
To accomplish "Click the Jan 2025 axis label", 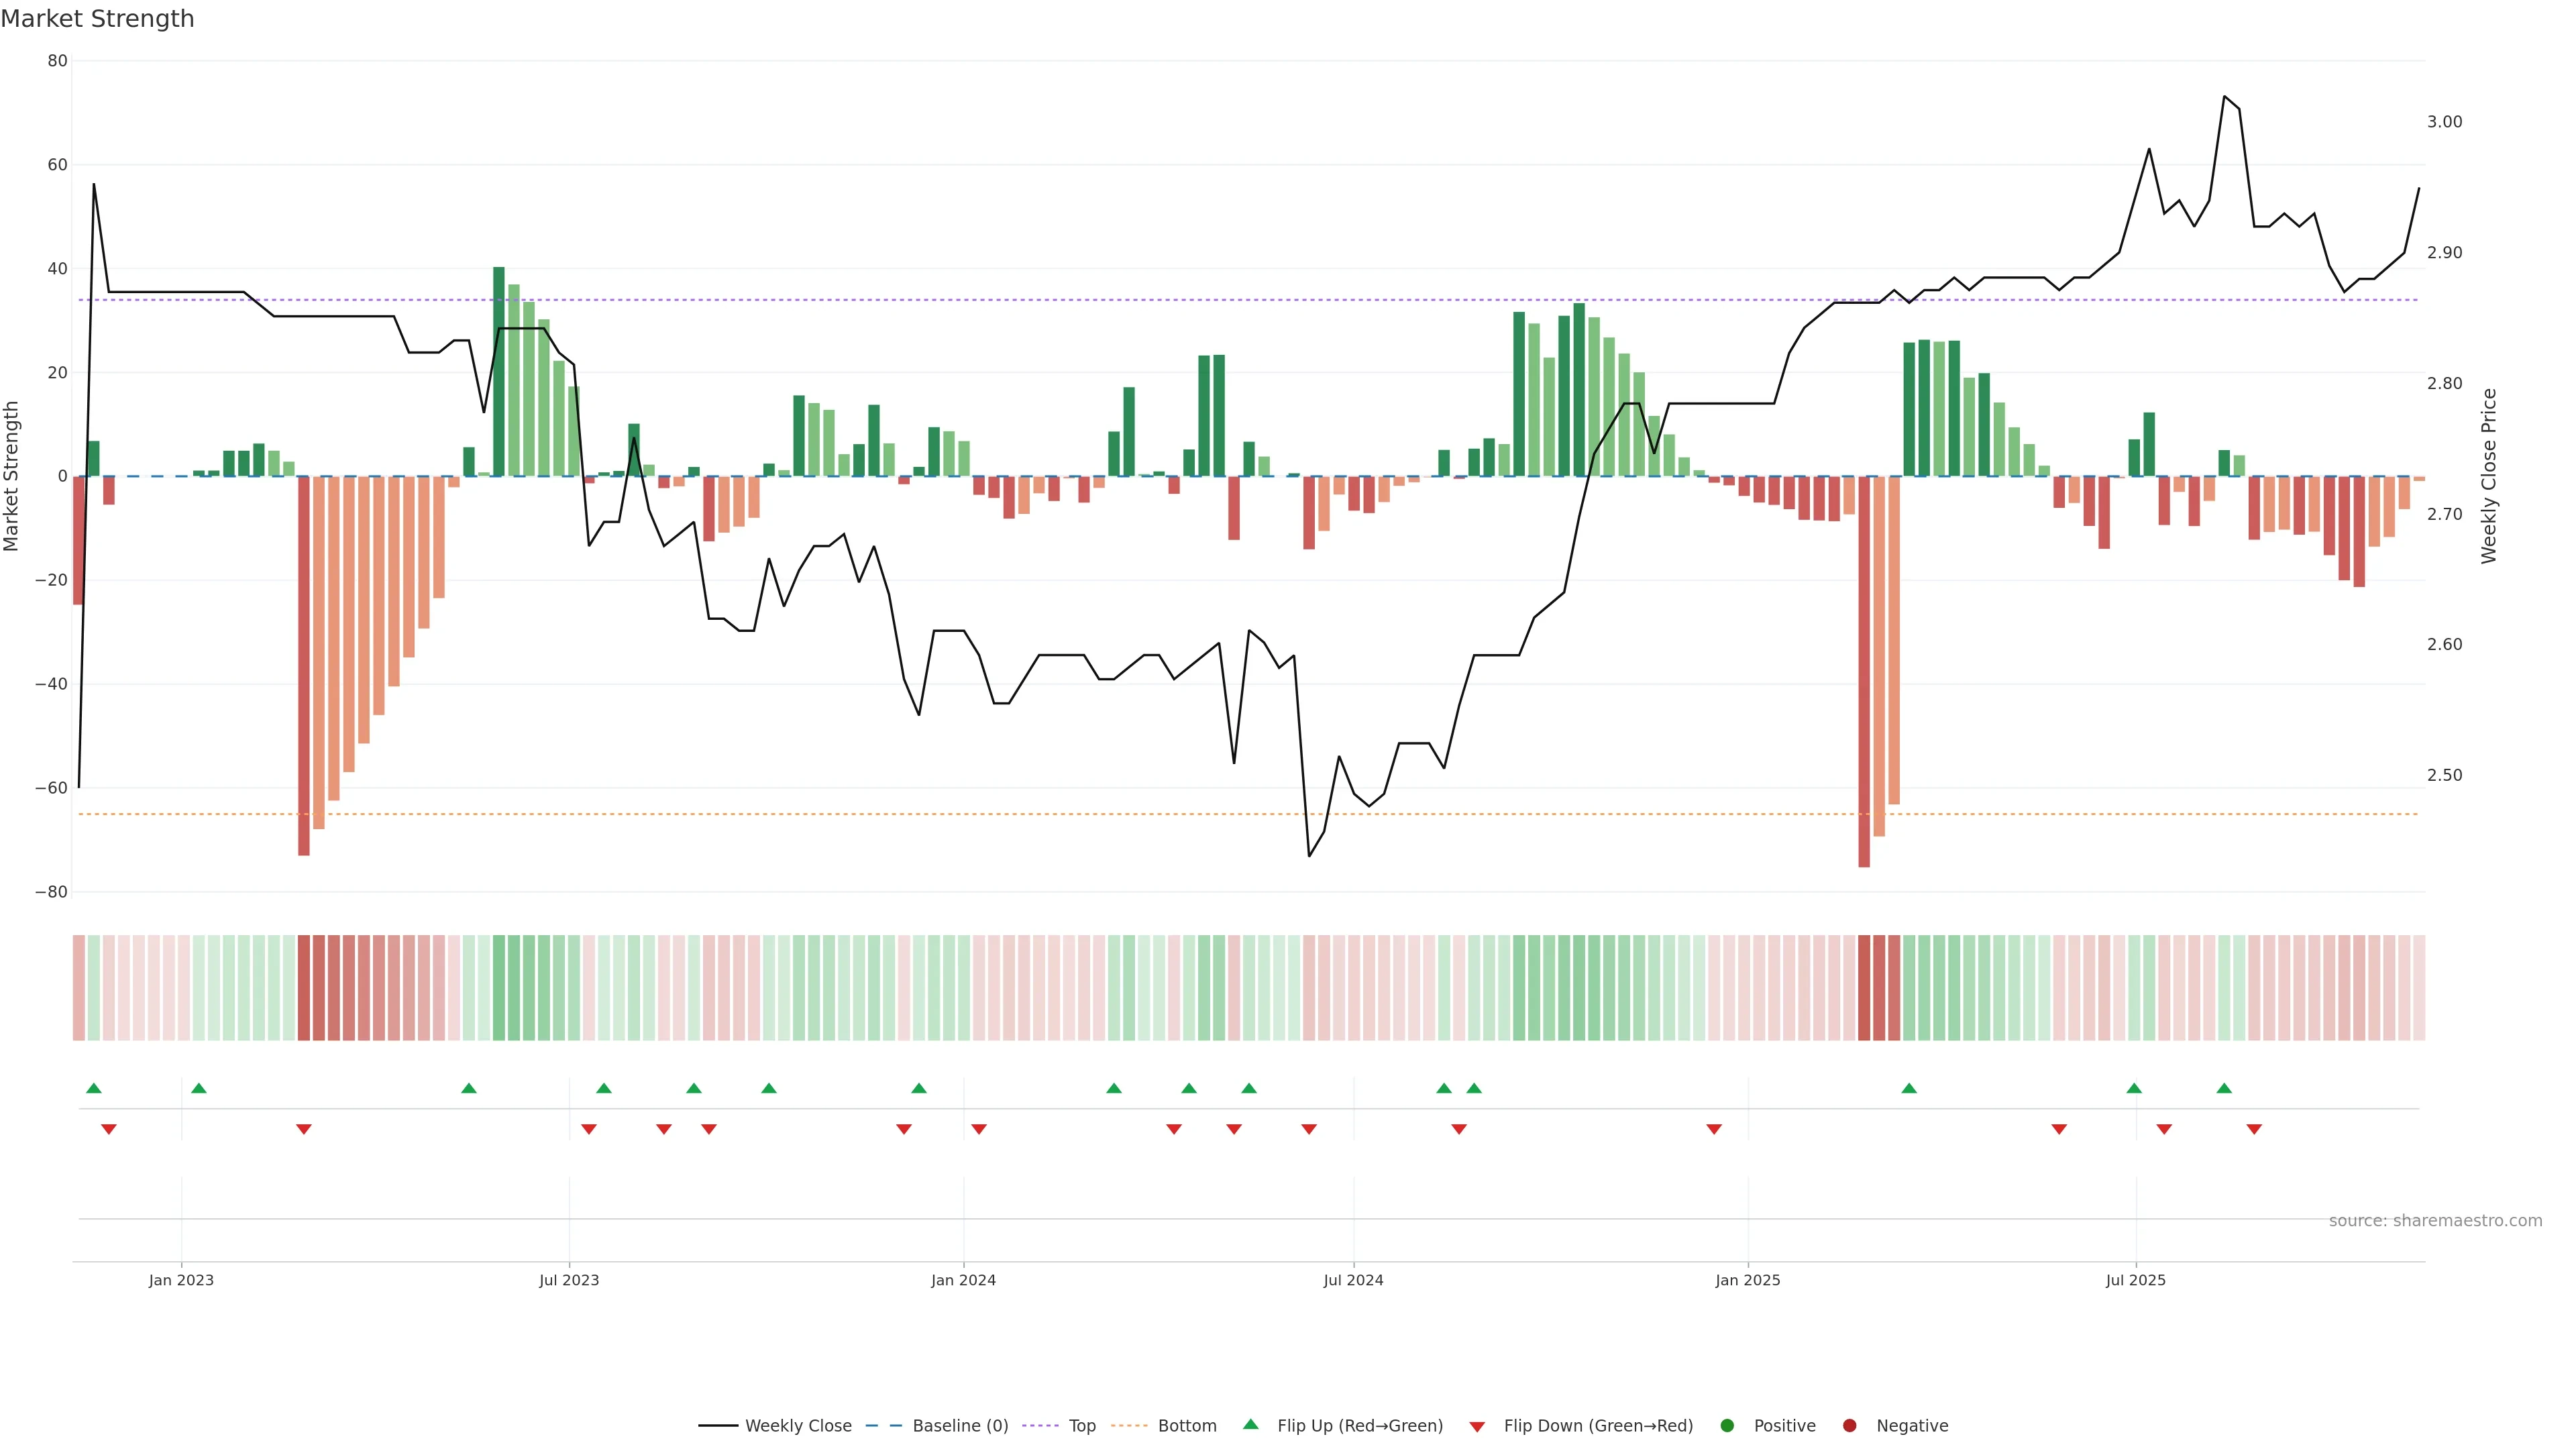I will [x=1747, y=1280].
